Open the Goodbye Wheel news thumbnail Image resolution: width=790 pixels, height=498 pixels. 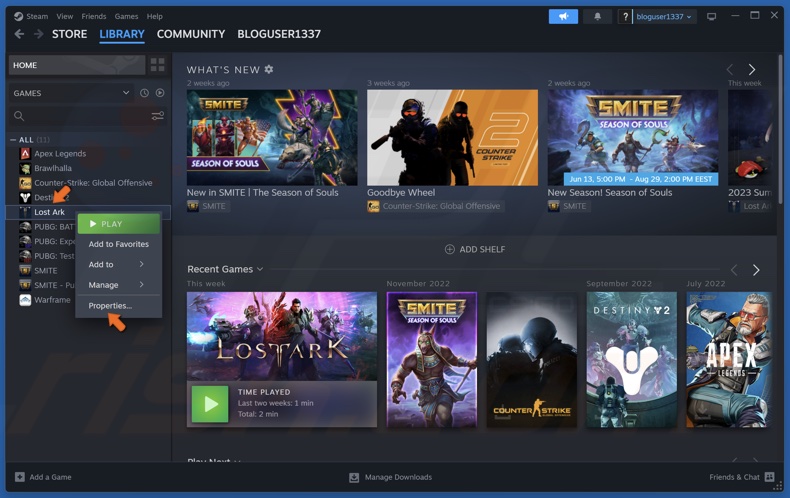pos(452,138)
